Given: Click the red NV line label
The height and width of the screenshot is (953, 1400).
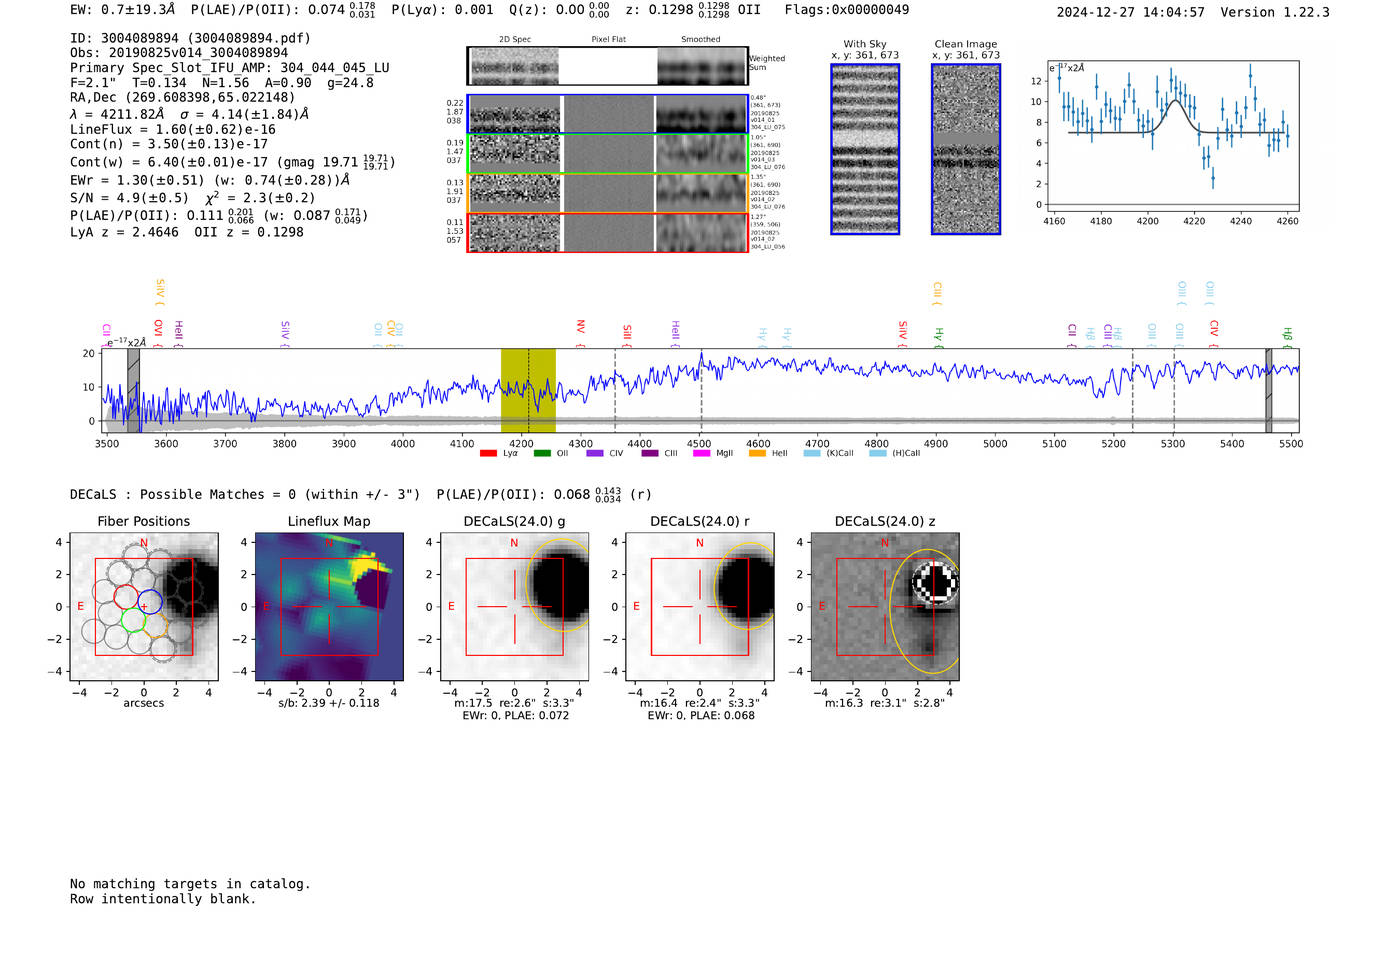Looking at the screenshot, I should click(580, 327).
